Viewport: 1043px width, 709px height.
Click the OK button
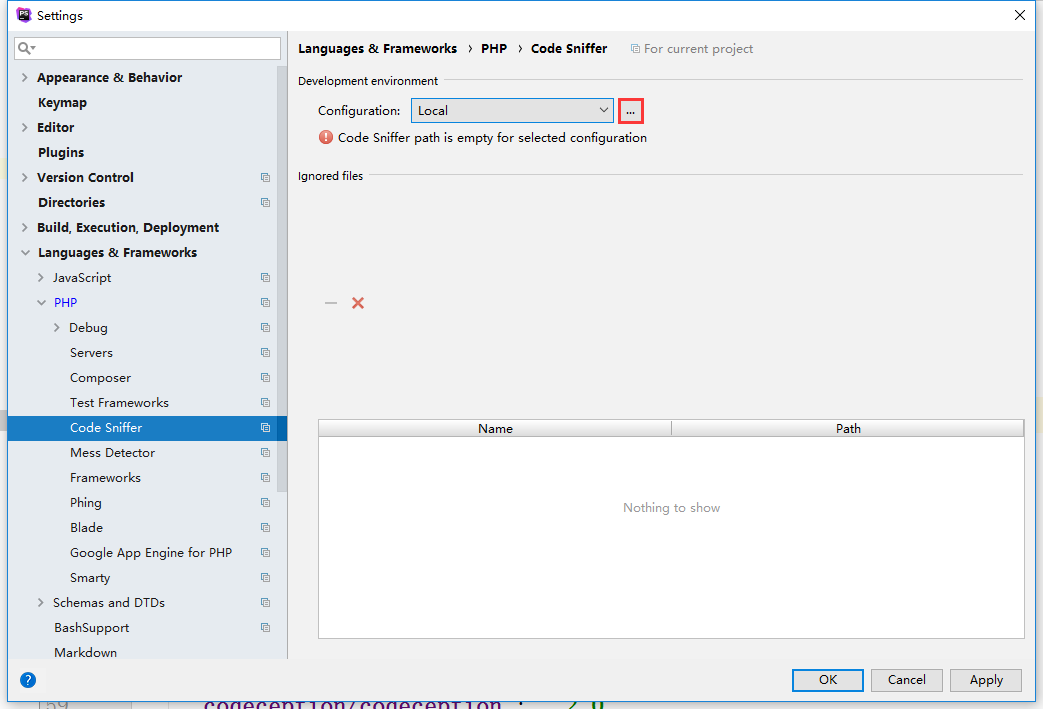(827, 680)
